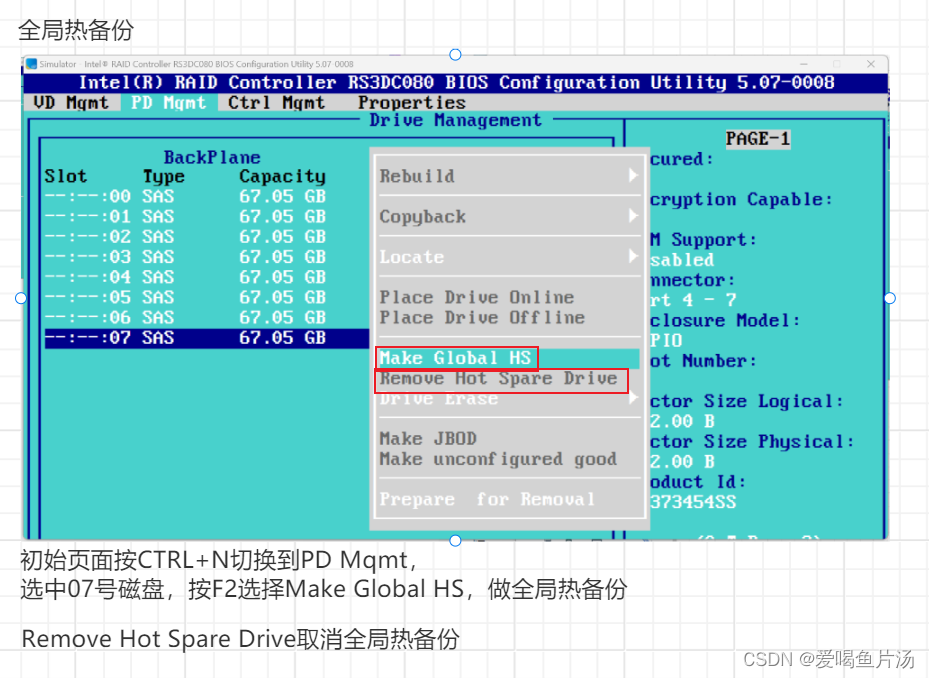
Task: Click the PAGE-1 indicator
Action: (758, 139)
